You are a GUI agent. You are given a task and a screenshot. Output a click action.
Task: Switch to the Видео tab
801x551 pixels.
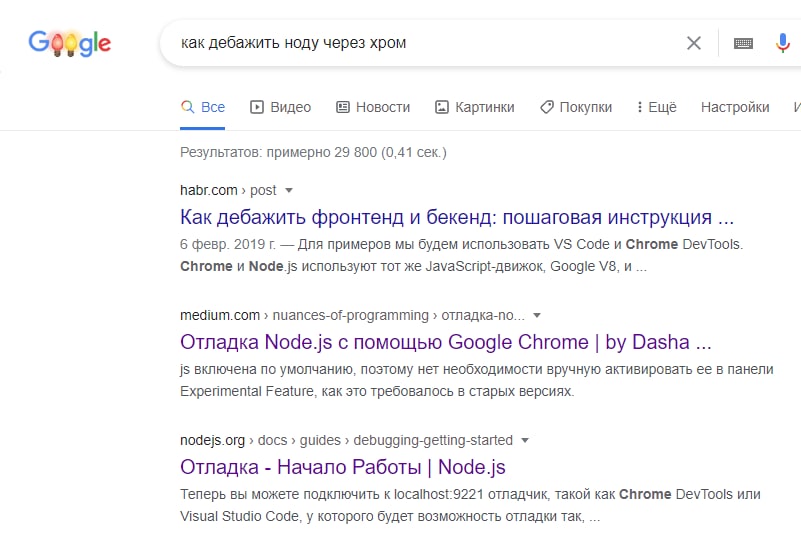tap(290, 107)
